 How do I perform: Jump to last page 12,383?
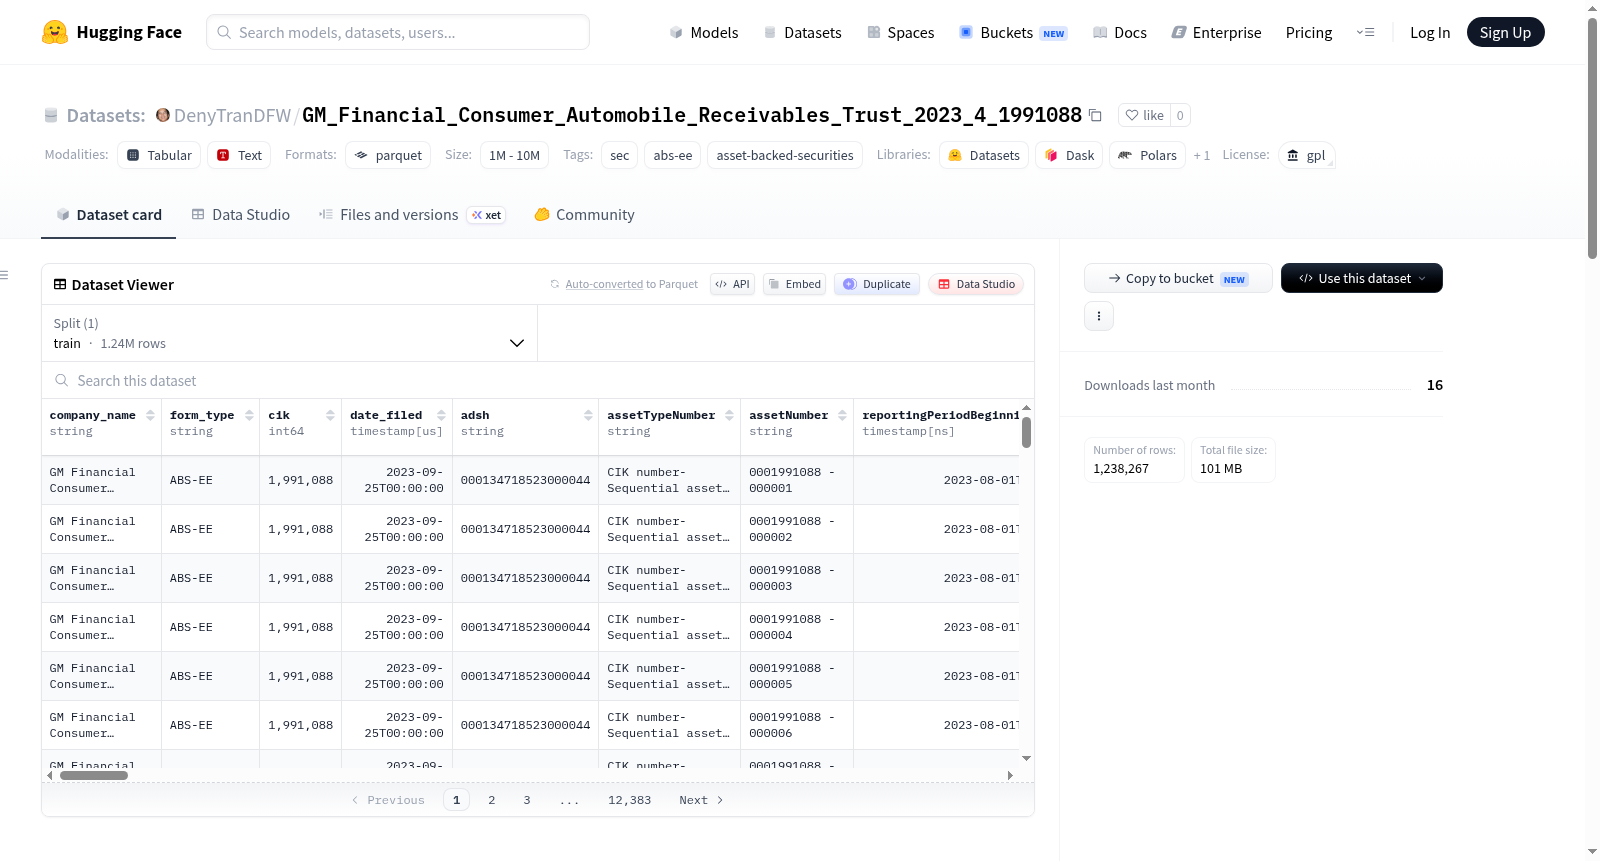tap(629, 800)
